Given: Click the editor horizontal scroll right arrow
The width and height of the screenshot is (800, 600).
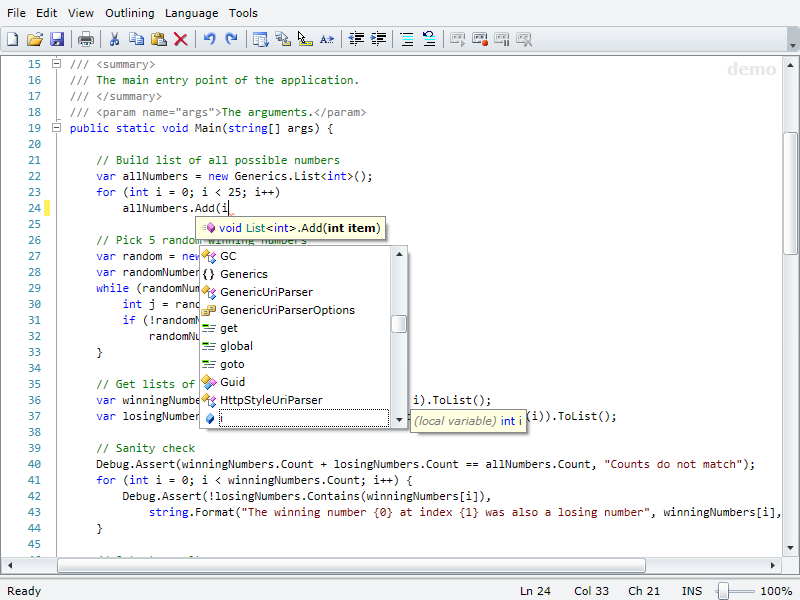Looking at the screenshot, I should click(773, 565).
